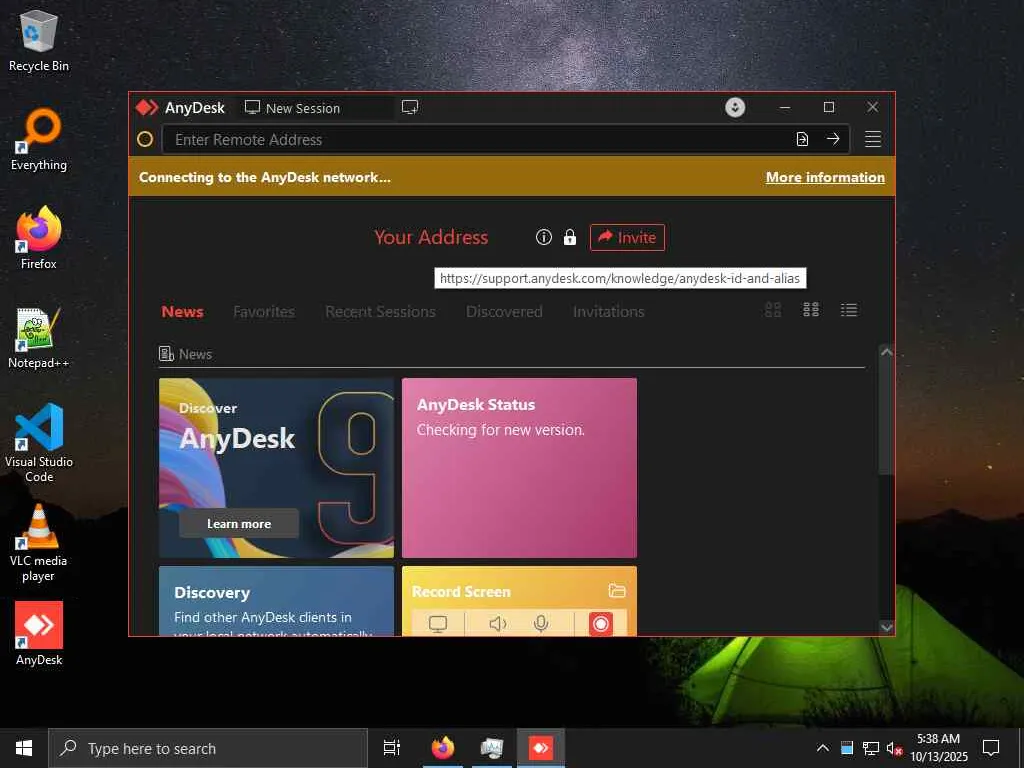Click Learn more on Discover AnyDesk
Screen dimensions: 1024x768
point(239,524)
